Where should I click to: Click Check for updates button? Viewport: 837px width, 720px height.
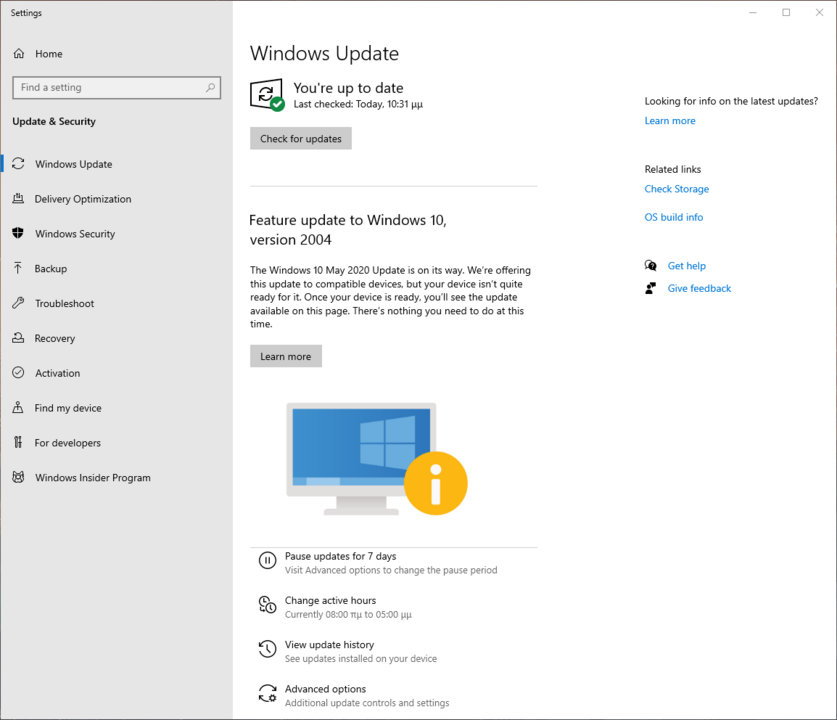pyautogui.click(x=301, y=138)
